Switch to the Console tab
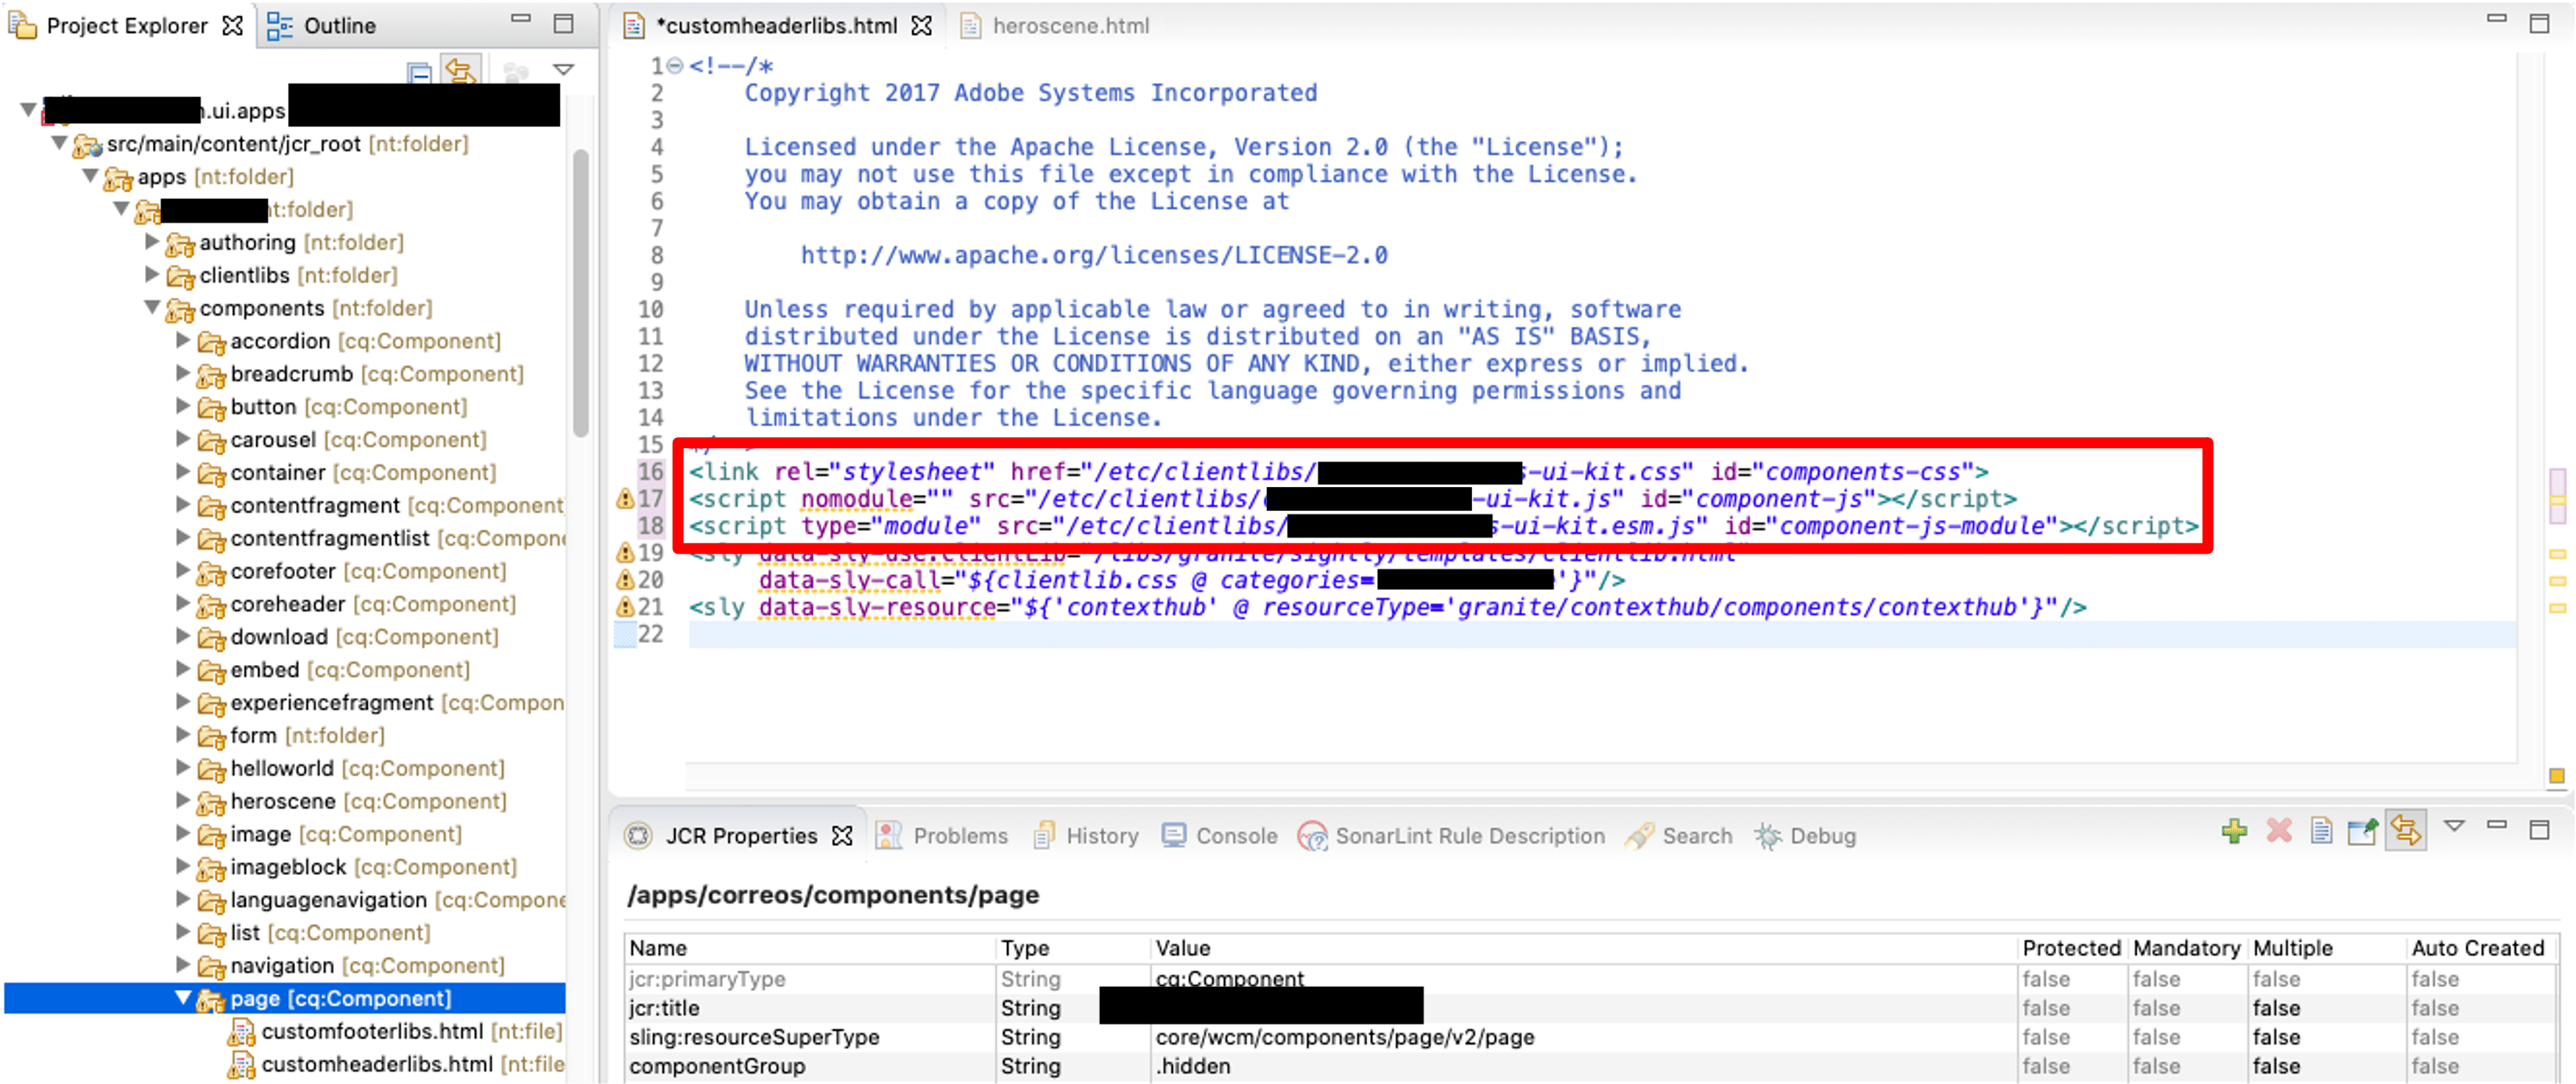2576x1084 pixels. [x=1238, y=836]
